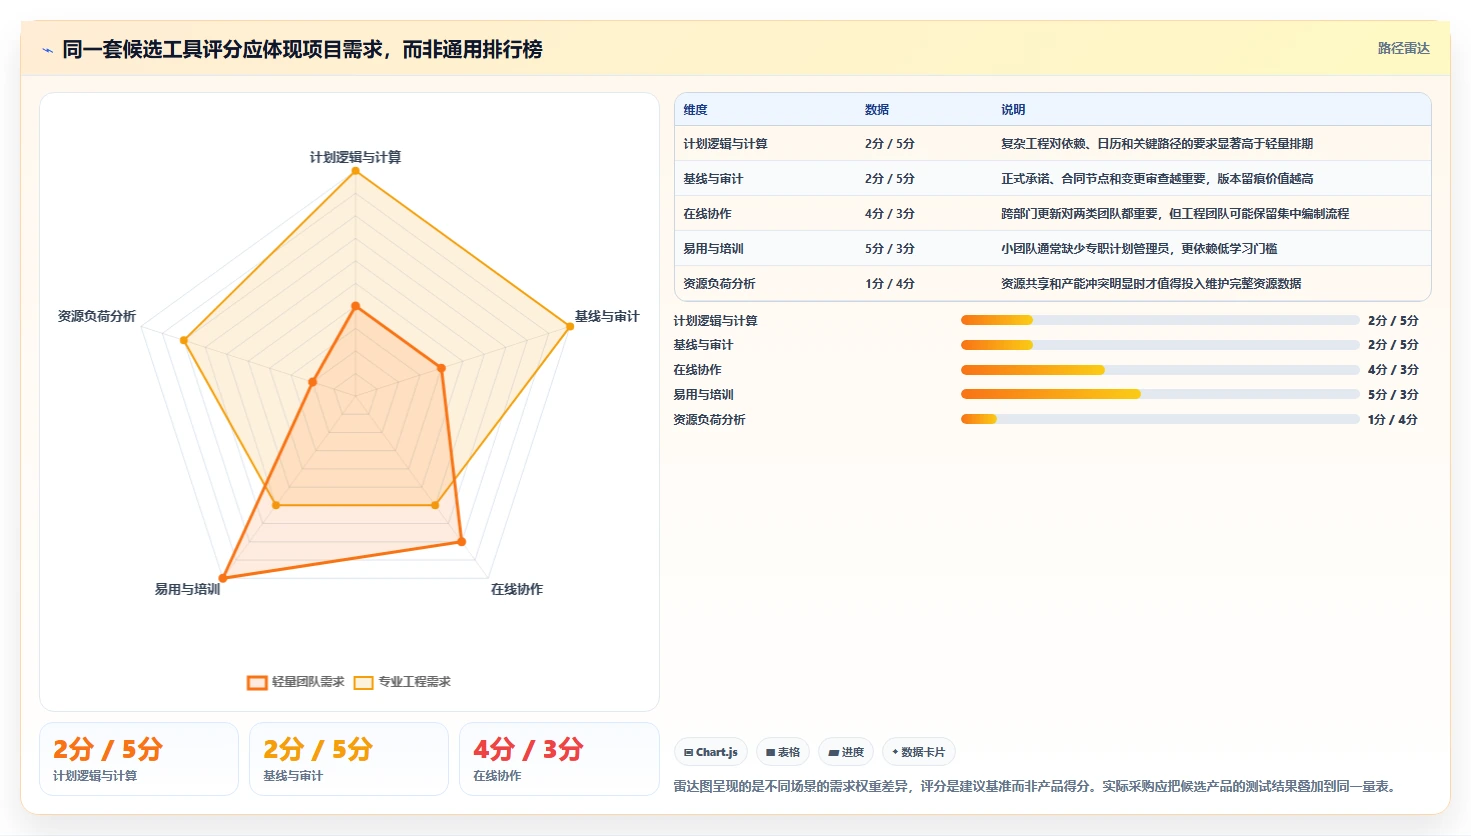1471x836 pixels.
Task: Click the 说明 column header
Action: click(1013, 110)
